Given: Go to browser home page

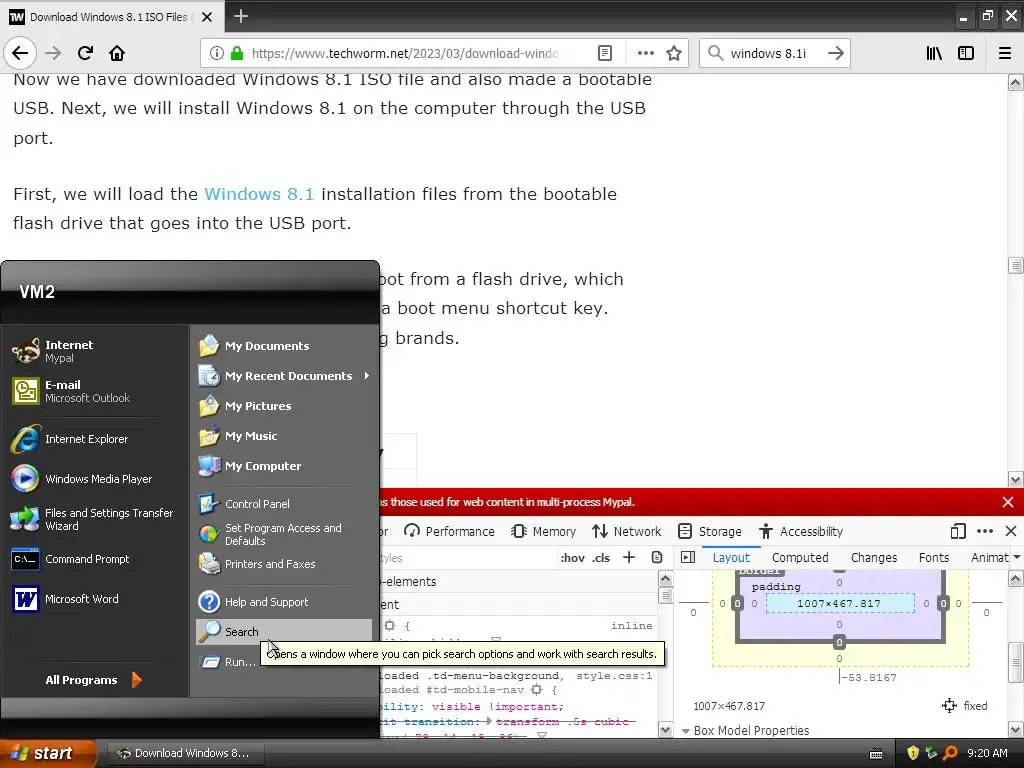Looking at the screenshot, I should point(117,53).
